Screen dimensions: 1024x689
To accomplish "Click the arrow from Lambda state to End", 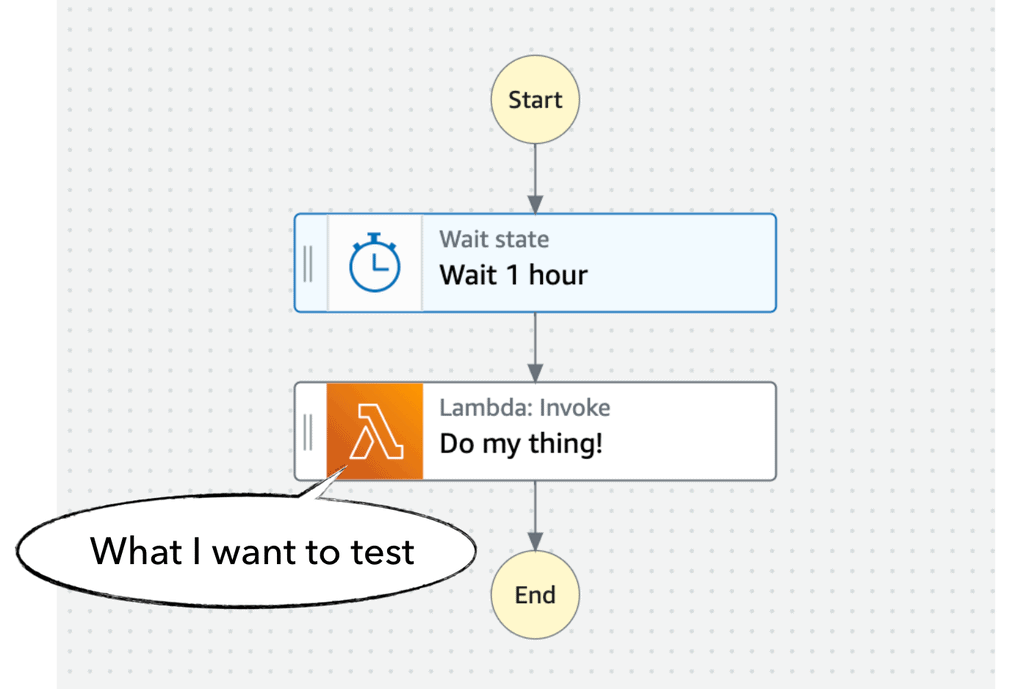I will [535, 514].
